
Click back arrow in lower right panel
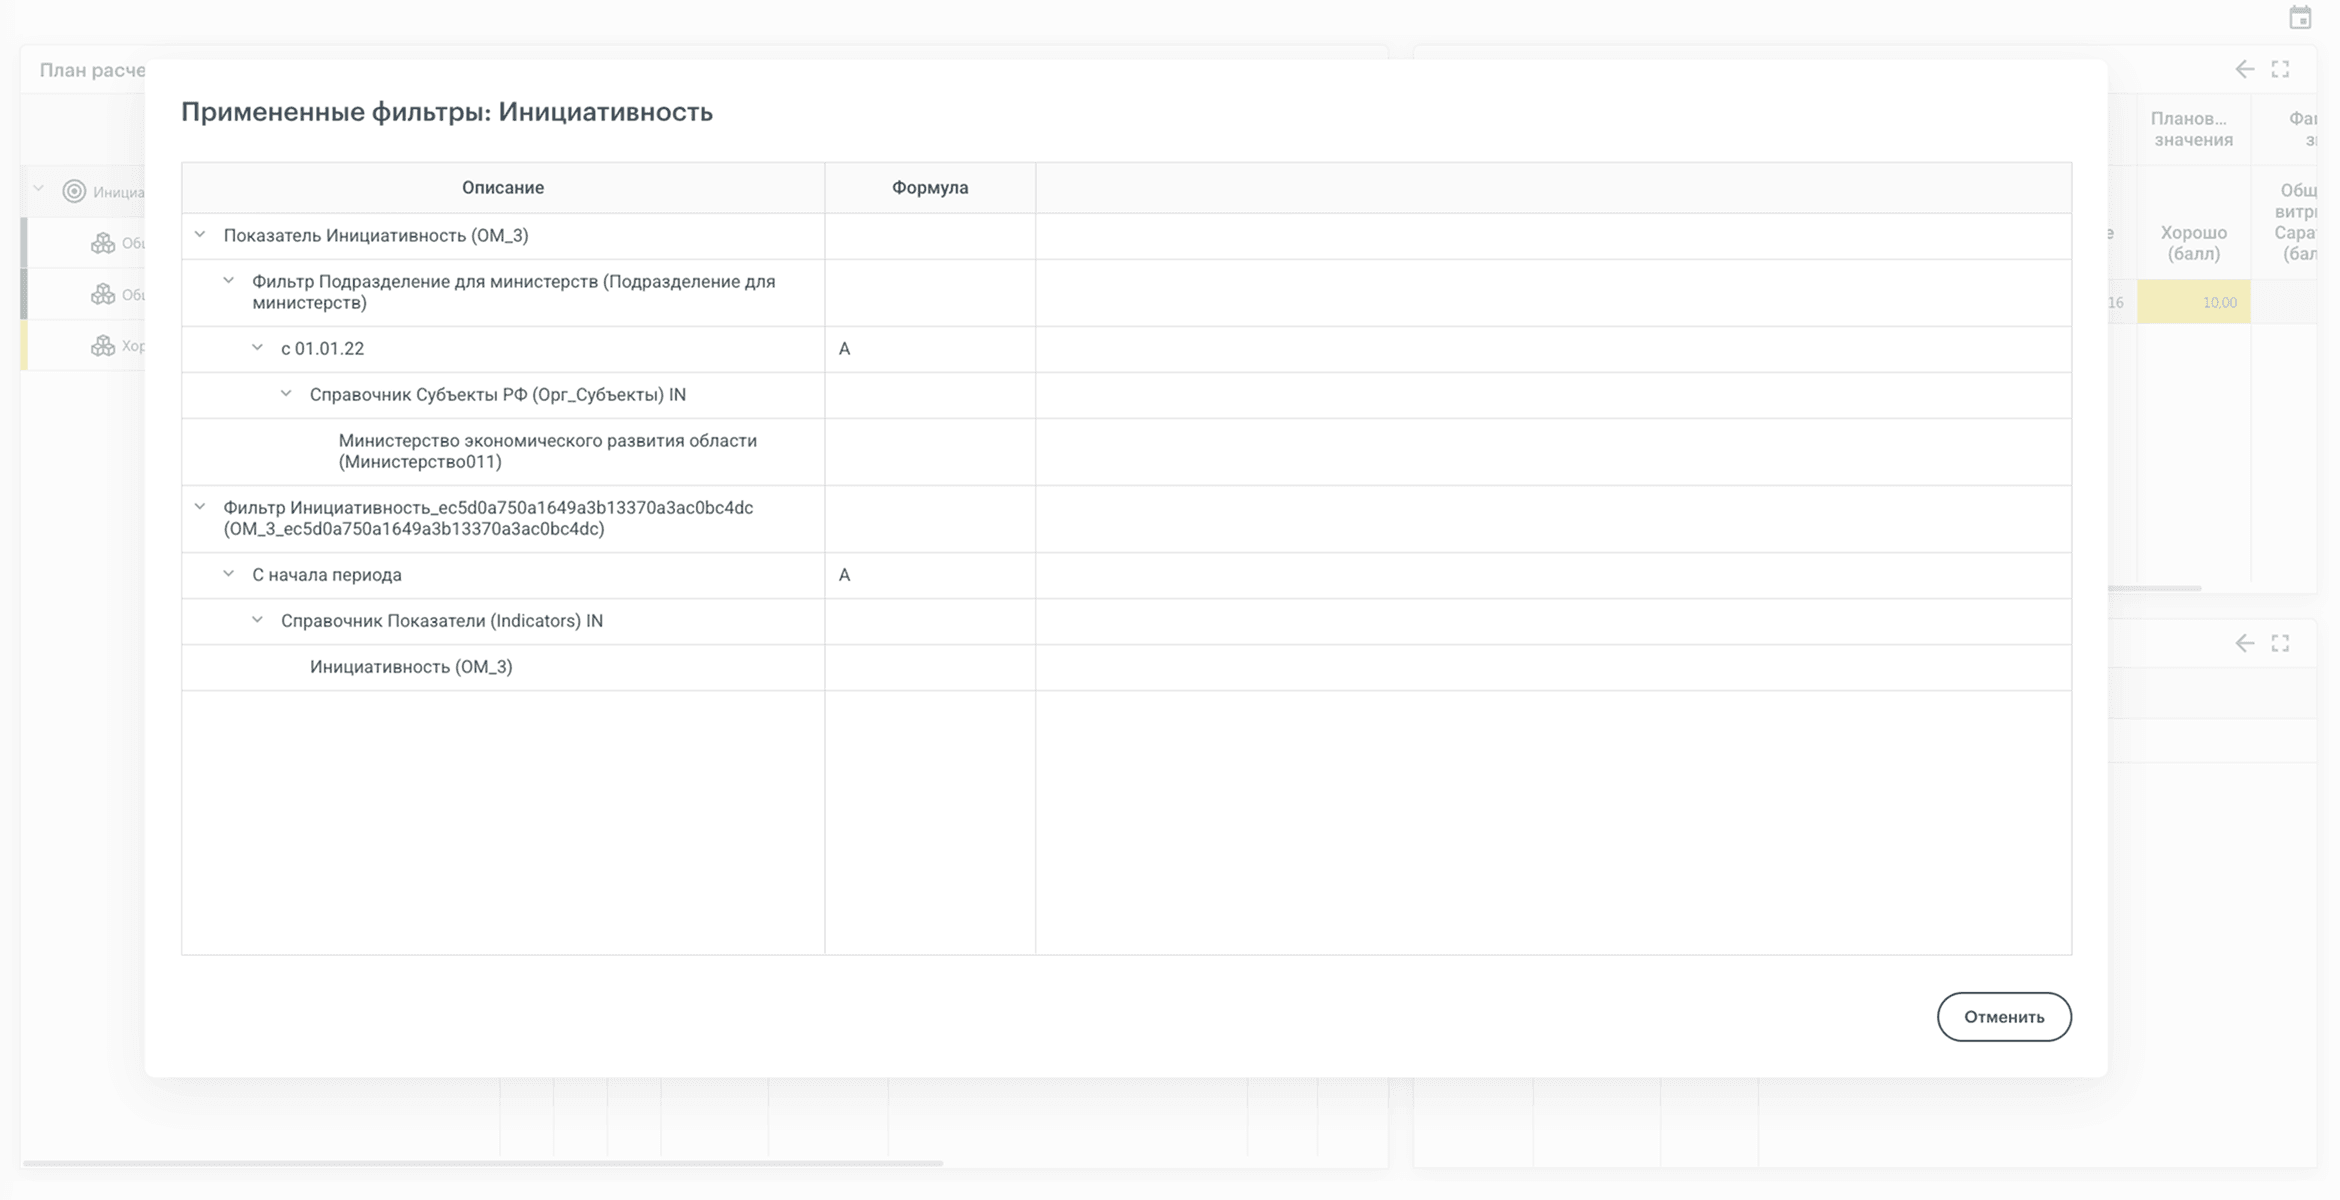(x=2245, y=643)
